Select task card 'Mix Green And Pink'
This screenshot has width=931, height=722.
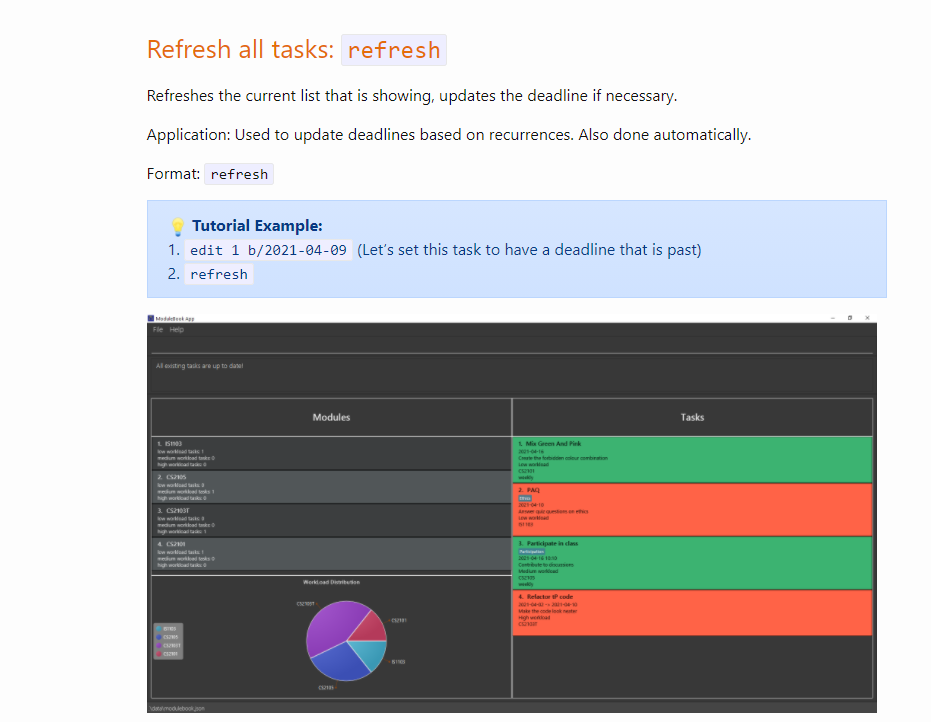click(692, 460)
